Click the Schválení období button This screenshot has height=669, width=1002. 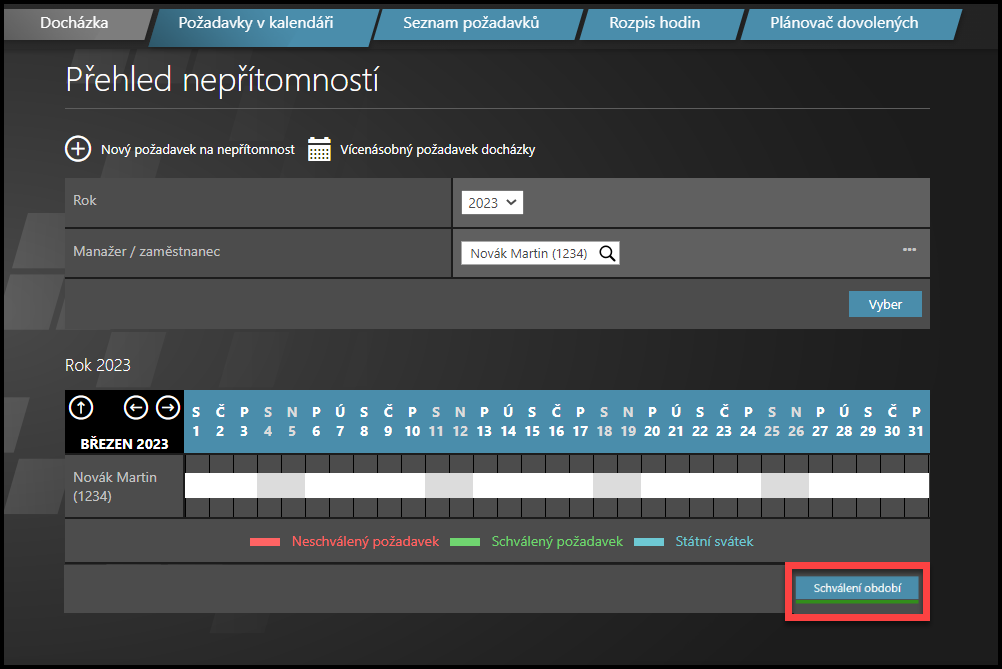click(856, 588)
